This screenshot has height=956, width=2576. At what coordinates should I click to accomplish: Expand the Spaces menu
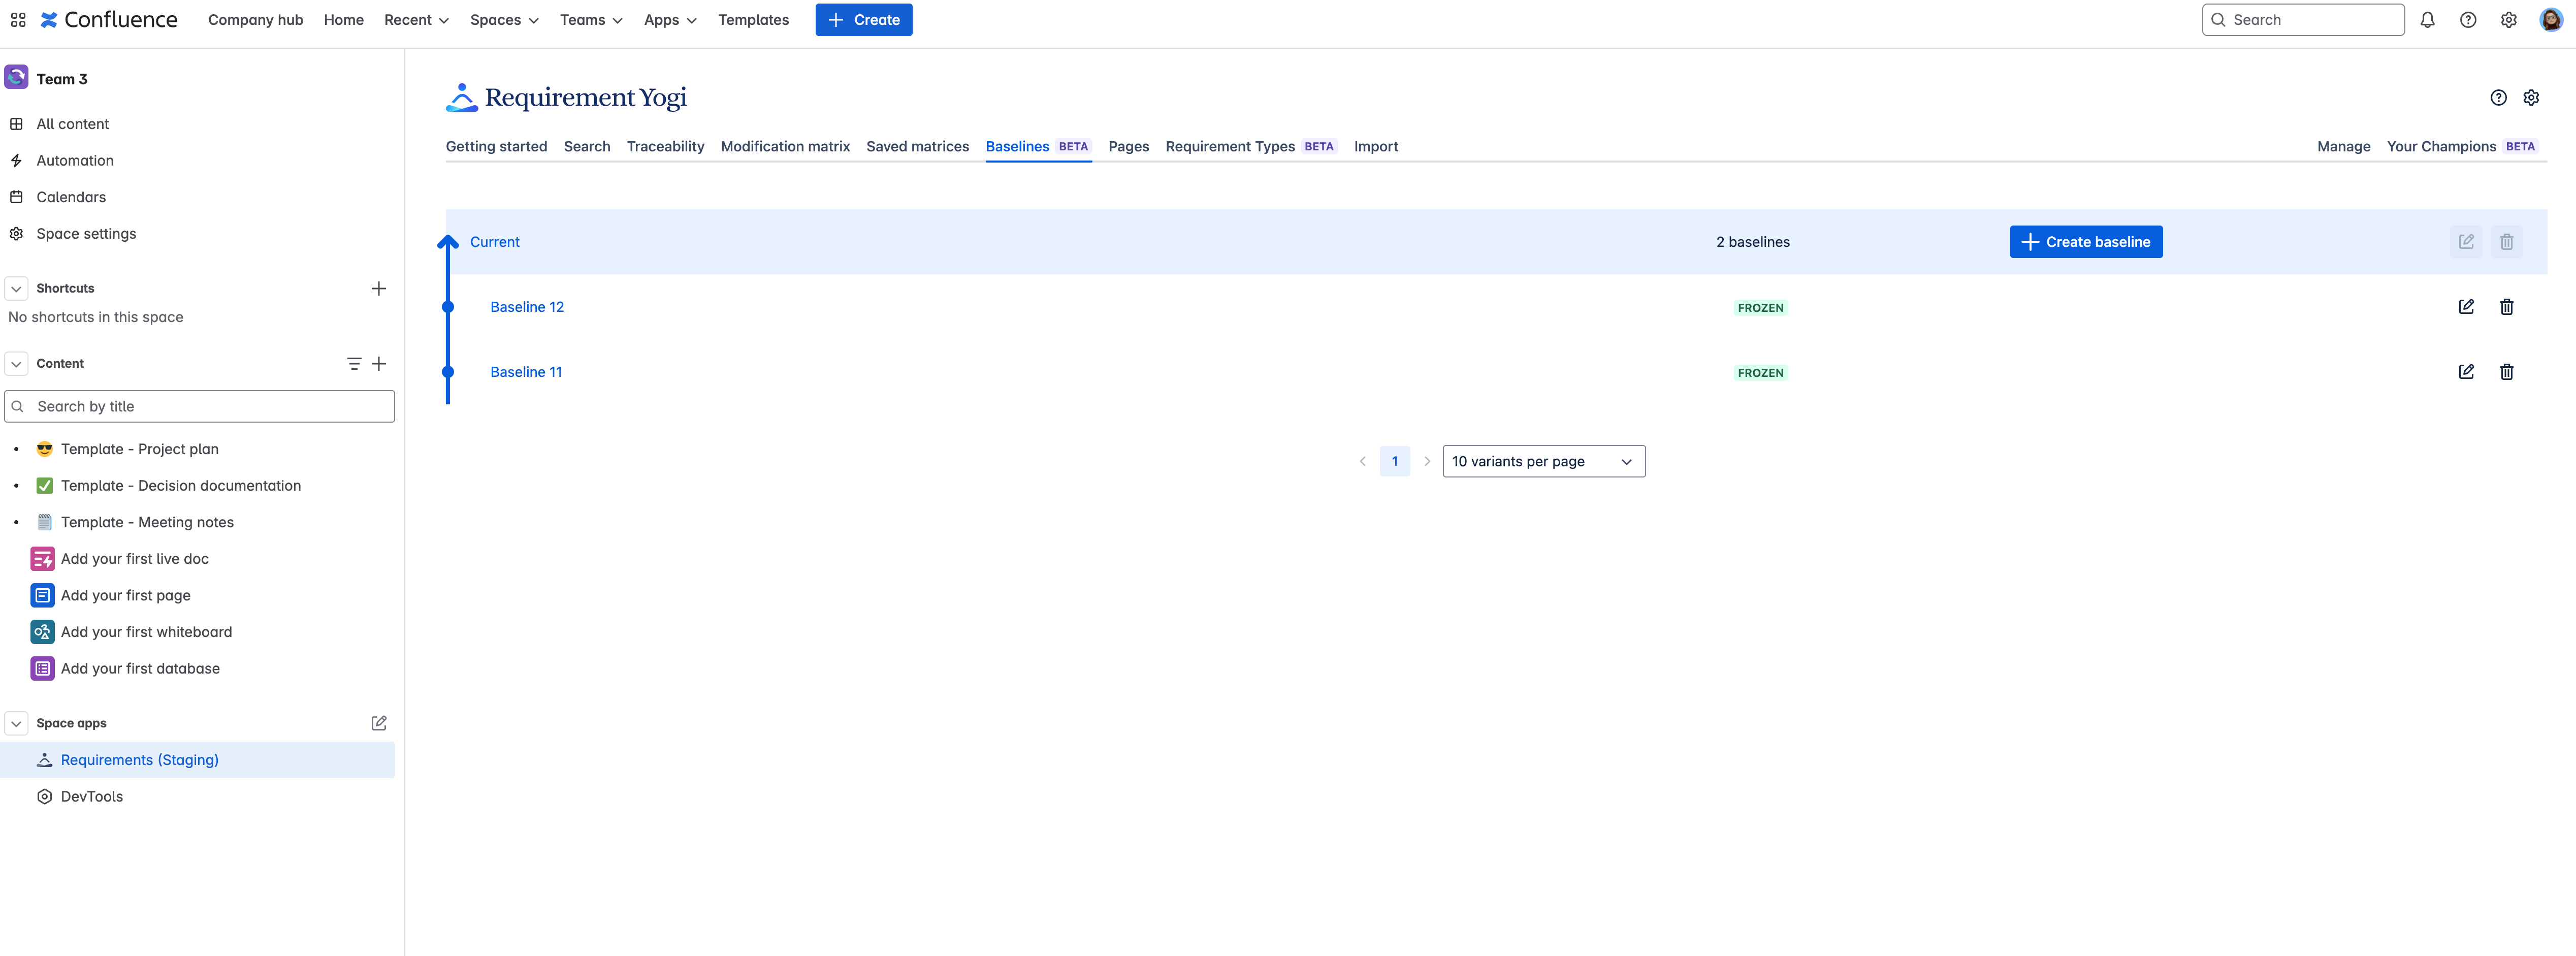(x=504, y=20)
